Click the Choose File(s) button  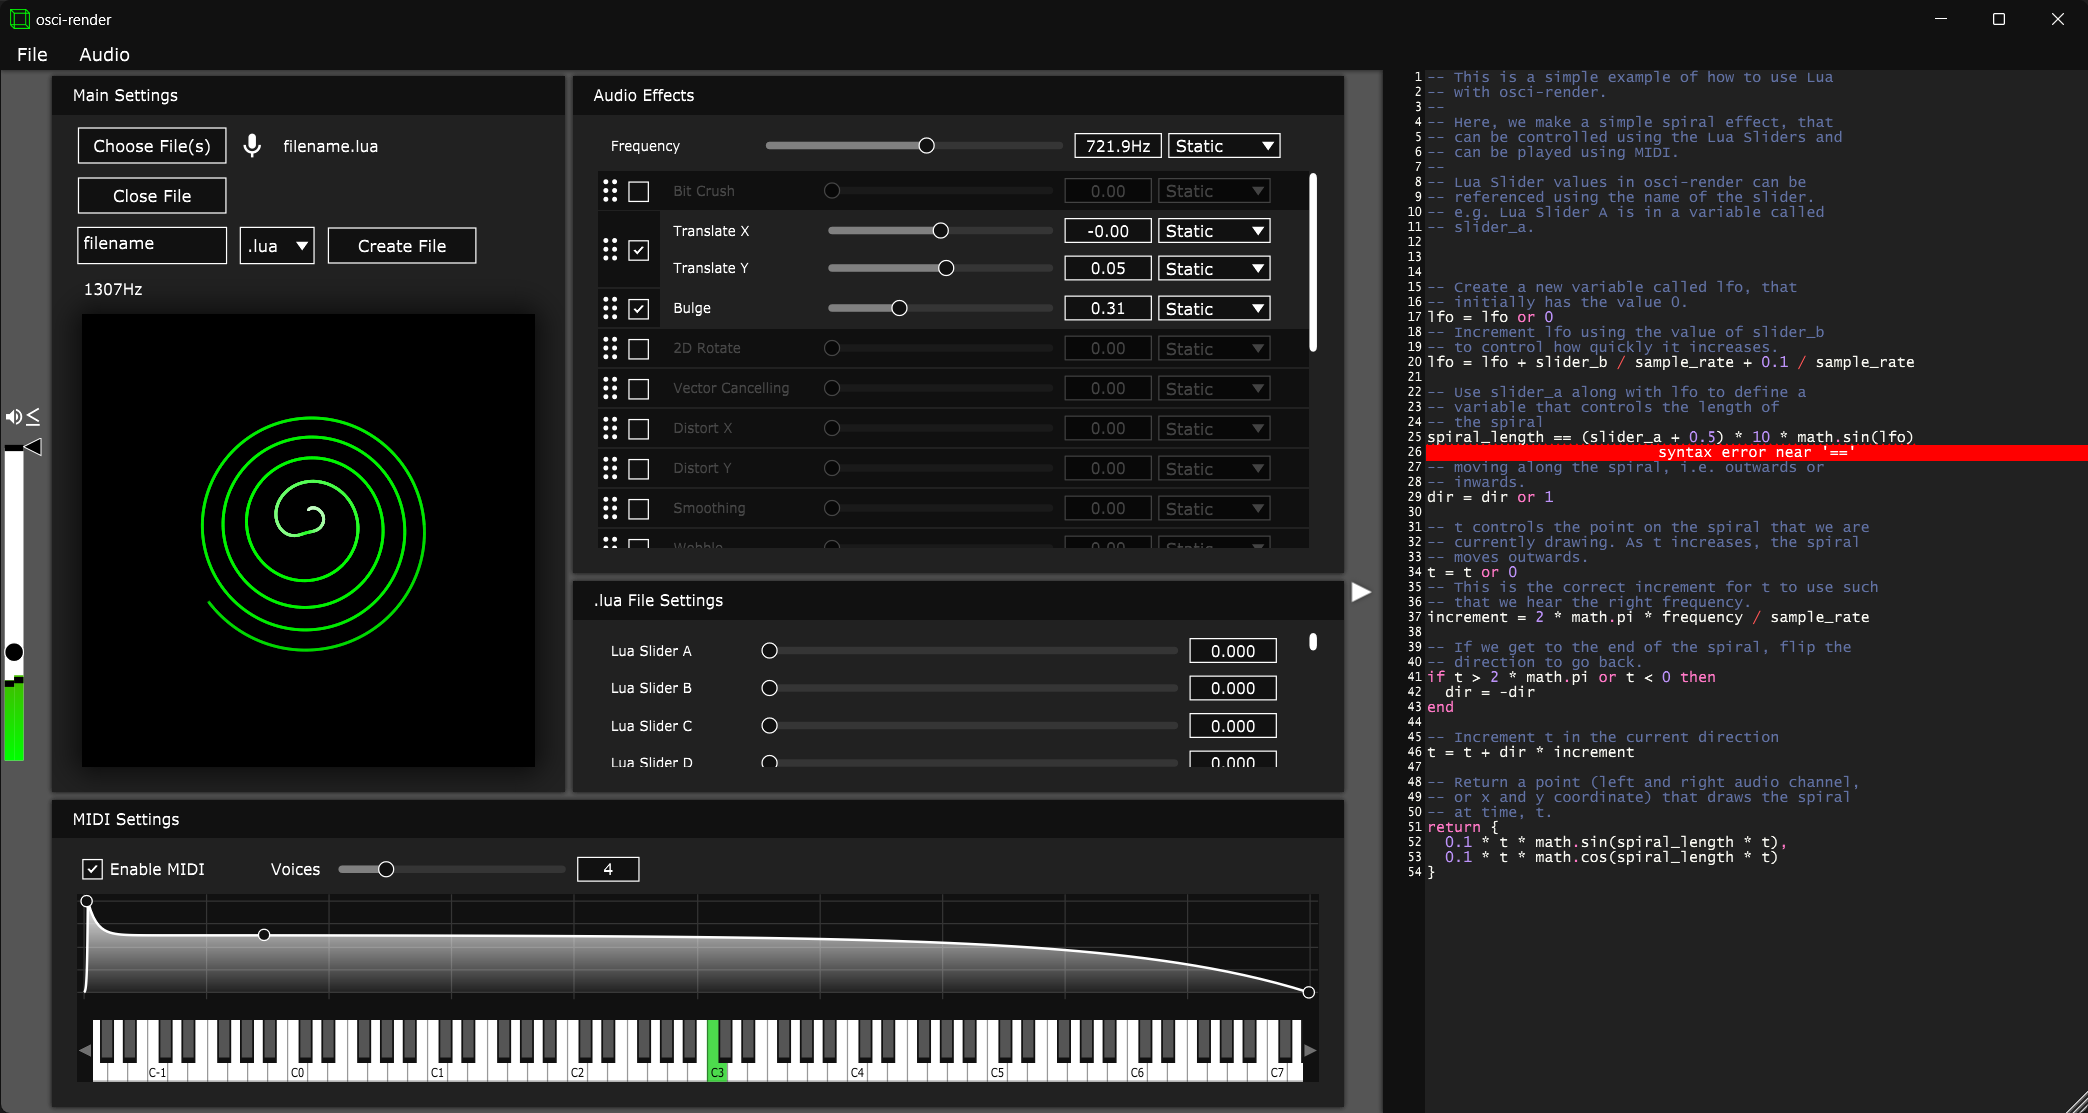[152, 146]
